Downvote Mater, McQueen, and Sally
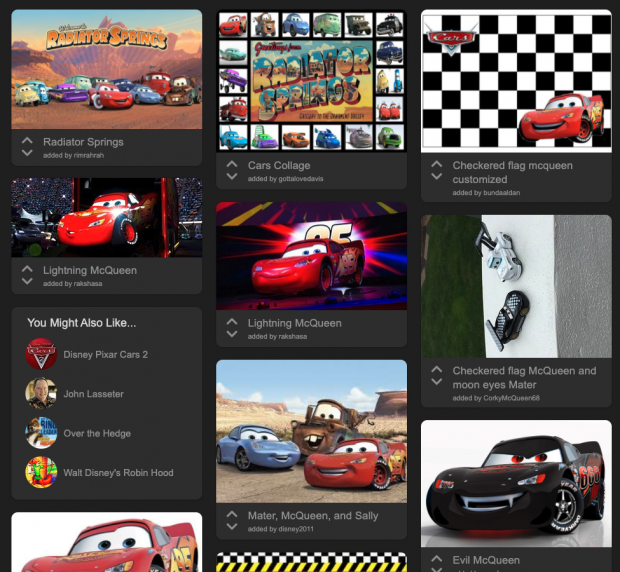Image resolution: width=620 pixels, height=572 pixels. 232,527
